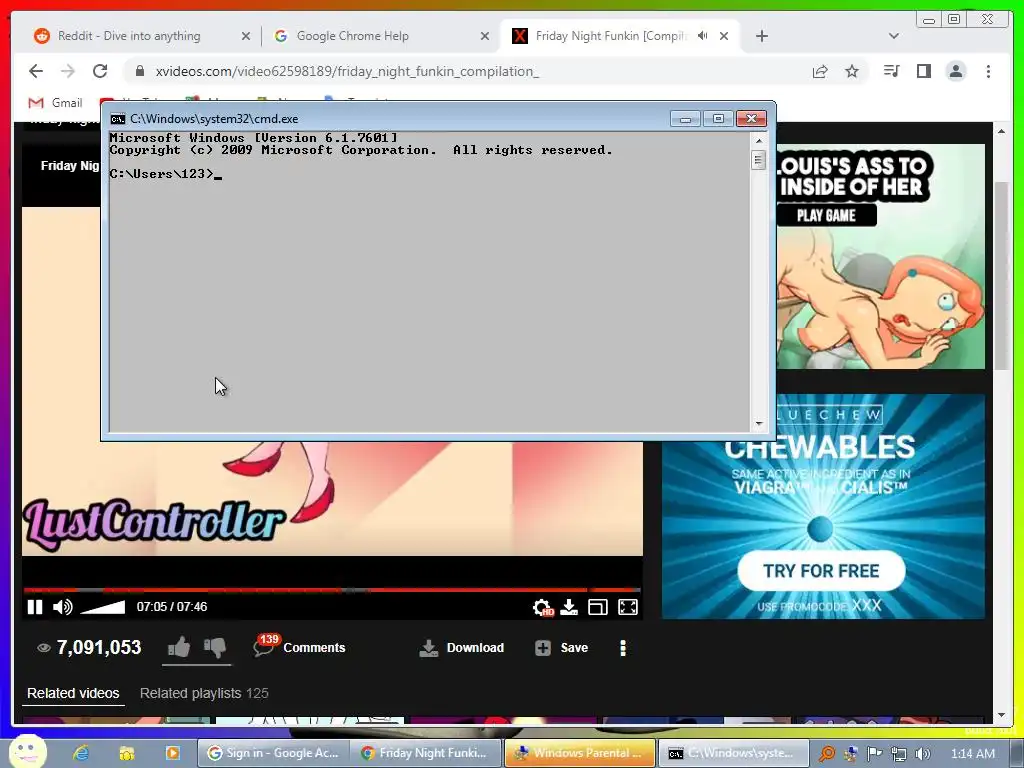Close the Friday Night Funkin tab
This screenshot has width=1024, height=768.
click(x=724, y=36)
